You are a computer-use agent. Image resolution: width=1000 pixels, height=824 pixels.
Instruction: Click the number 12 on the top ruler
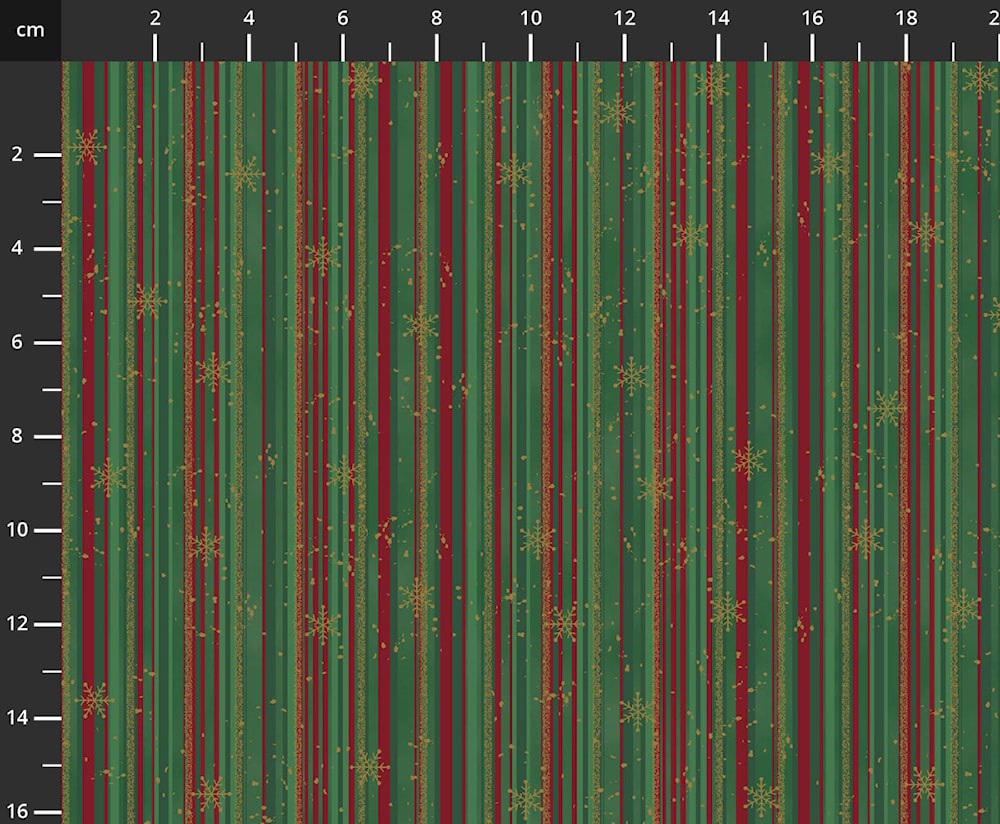[624, 18]
